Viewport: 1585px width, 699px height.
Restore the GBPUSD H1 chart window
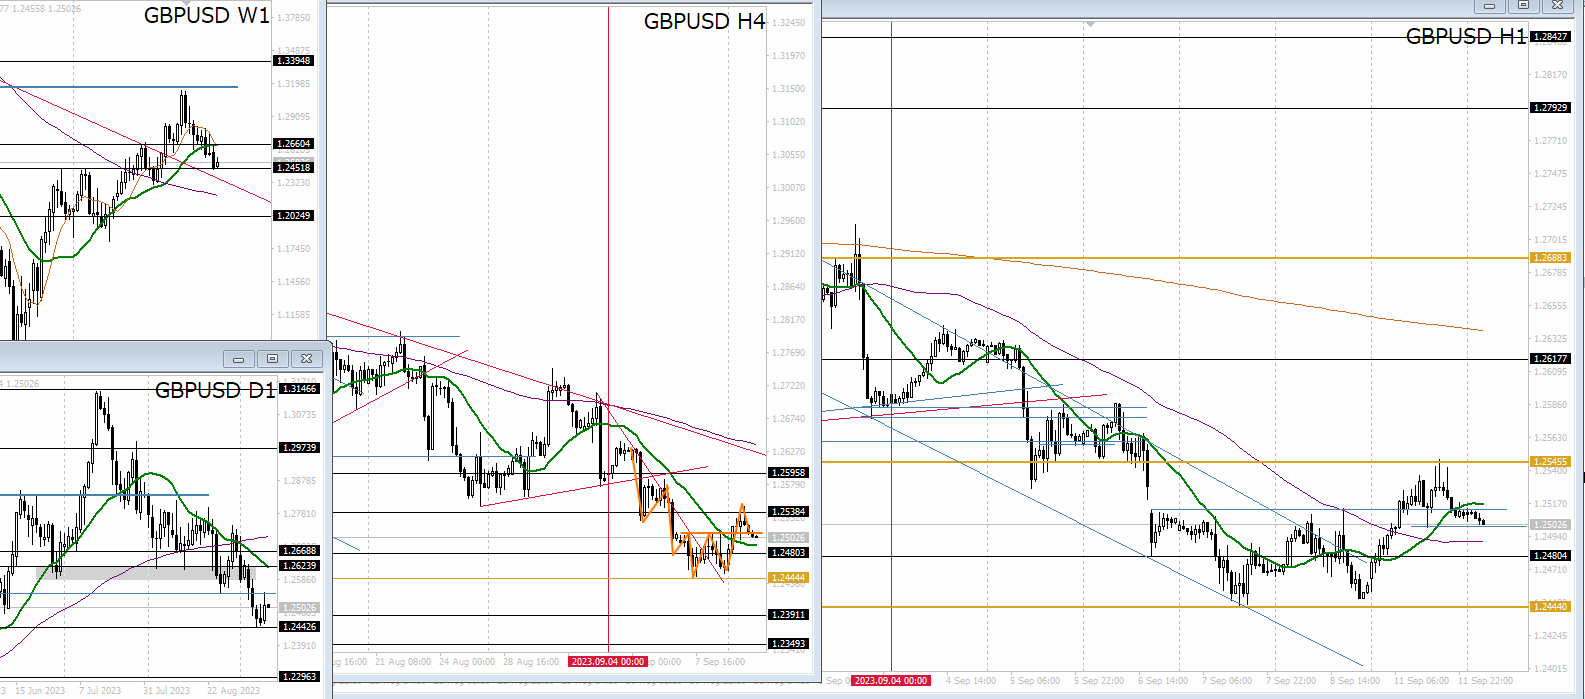(x=1523, y=6)
